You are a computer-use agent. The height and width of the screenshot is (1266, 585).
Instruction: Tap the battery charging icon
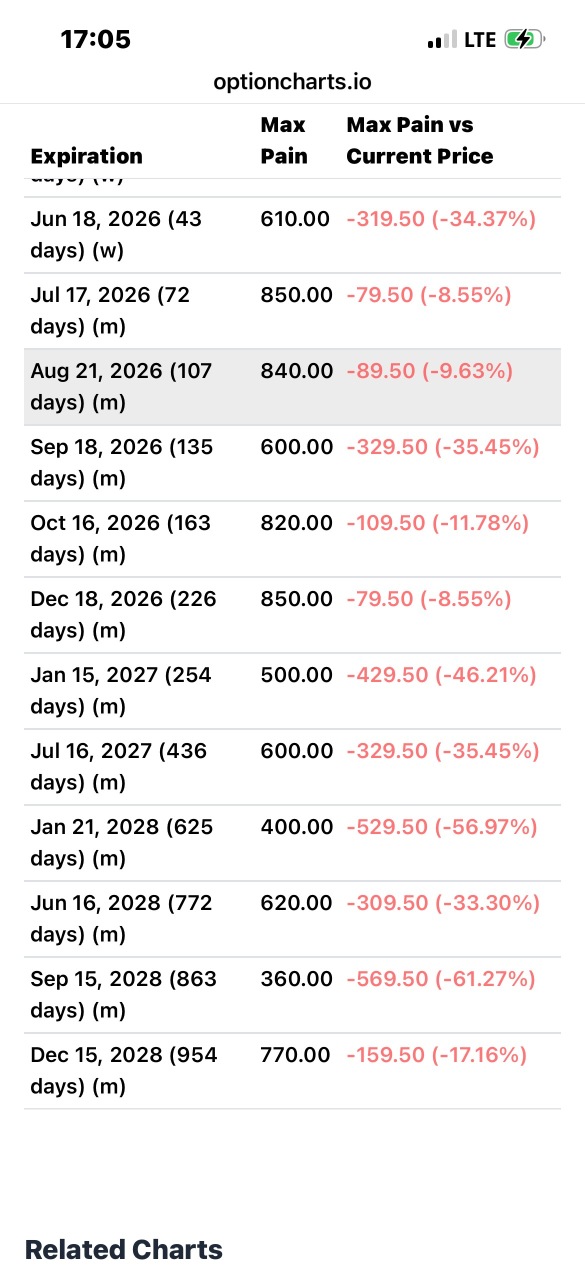click(x=524, y=40)
